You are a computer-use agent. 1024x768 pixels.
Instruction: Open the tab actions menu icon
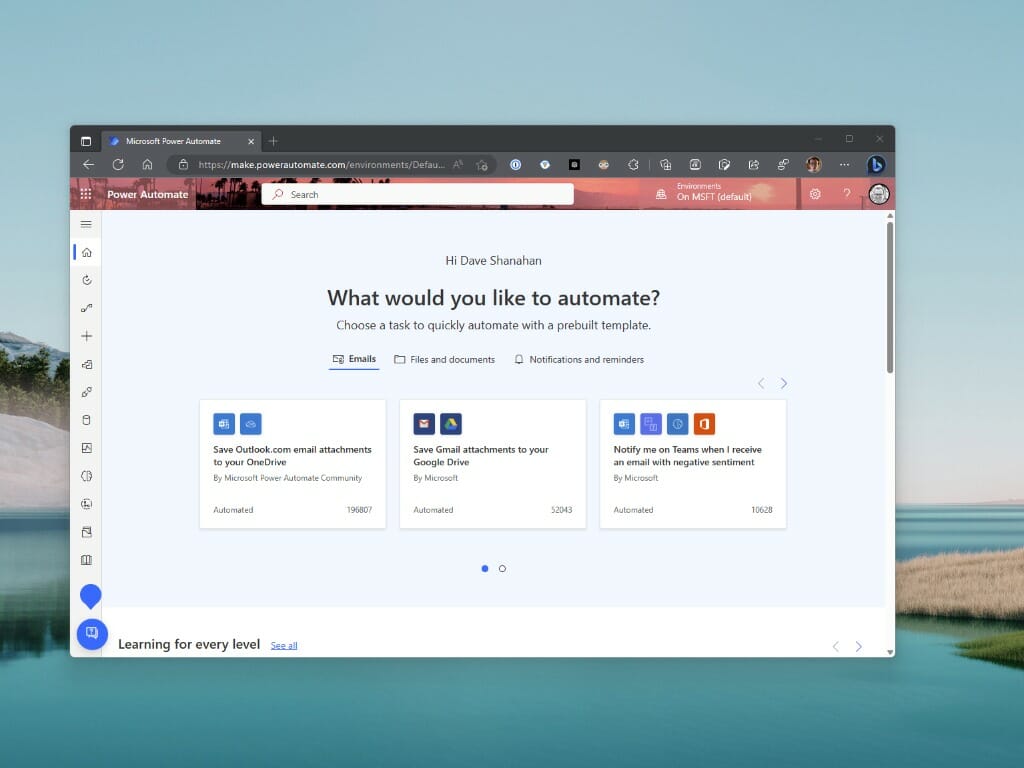pyautogui.click(x=86, y=141)
